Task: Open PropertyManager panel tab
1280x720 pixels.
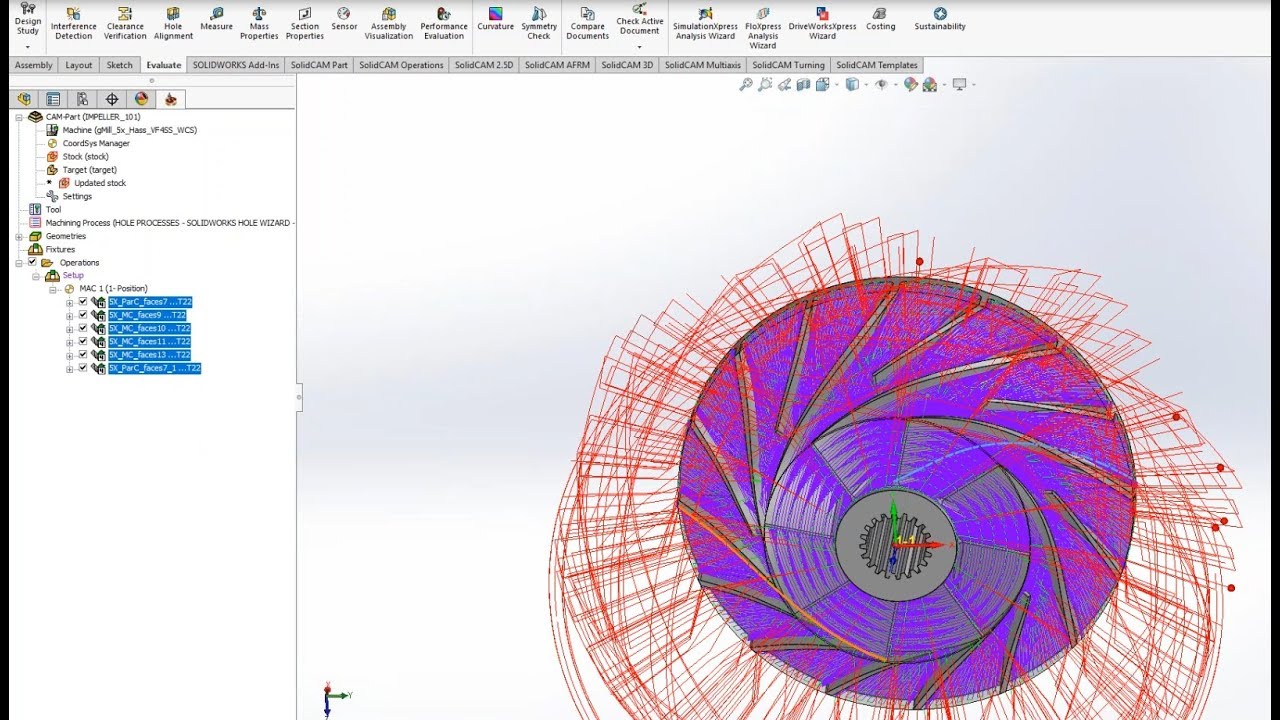Action: click(53, 99)
